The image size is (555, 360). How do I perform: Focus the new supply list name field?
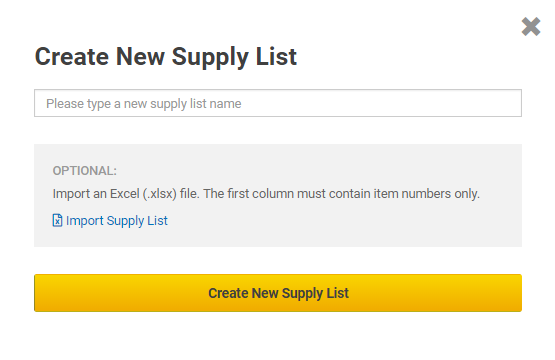[x=278, y=103]
